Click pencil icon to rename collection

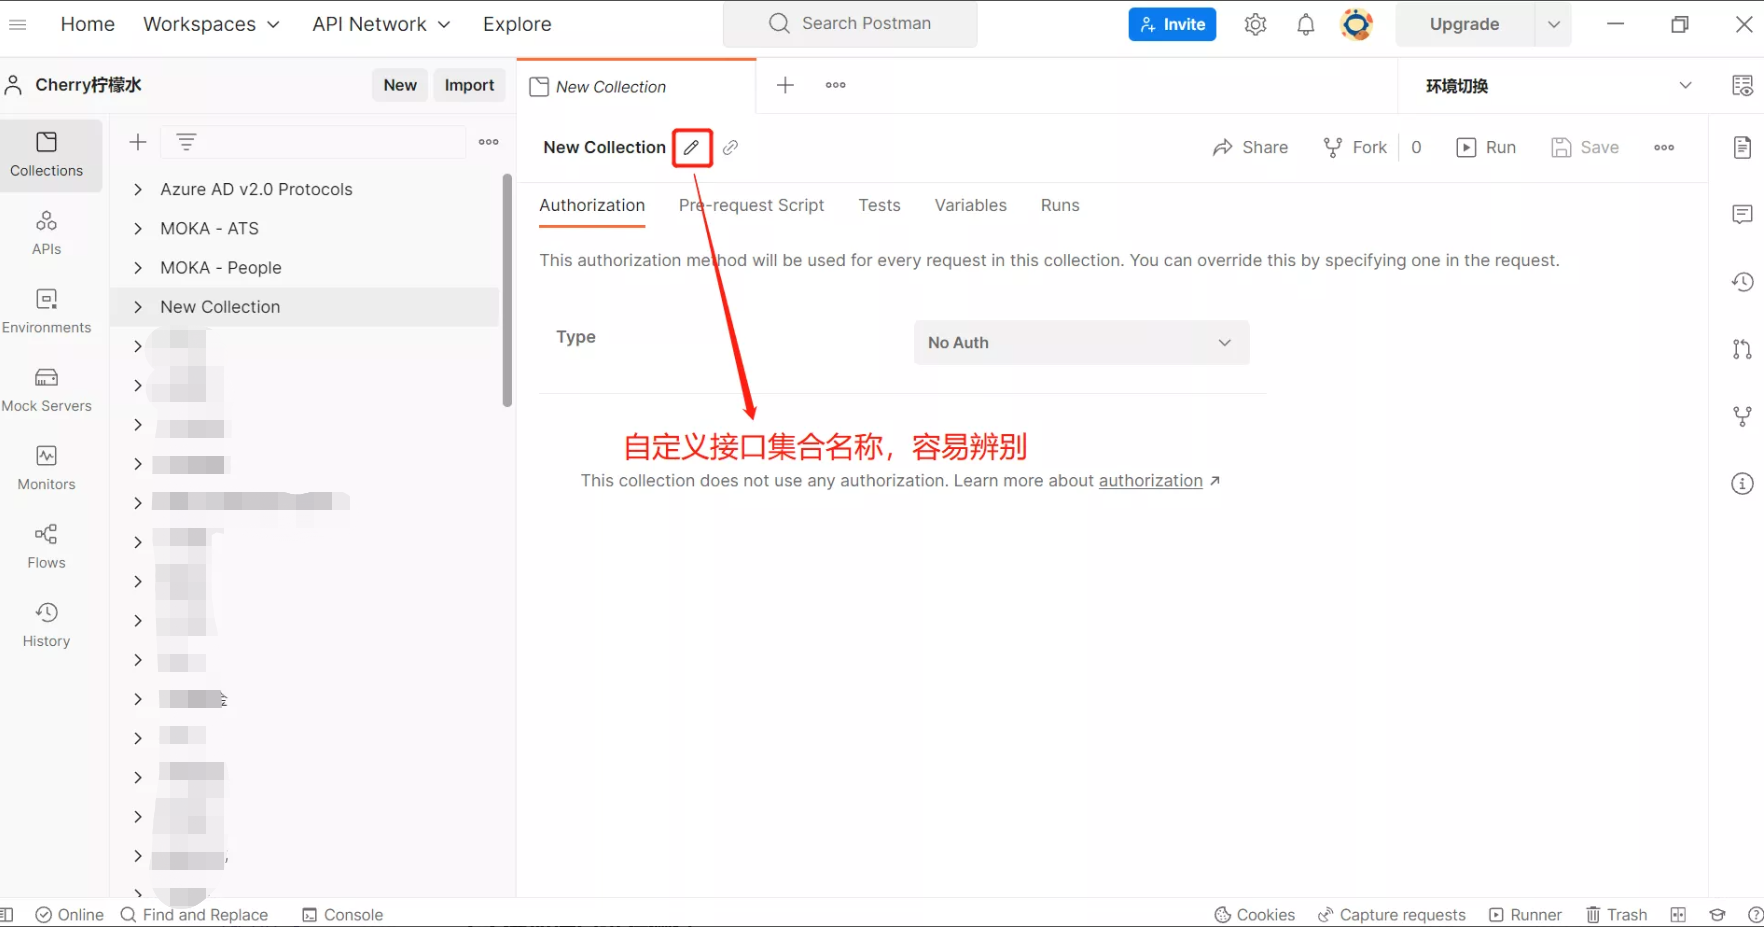tap(691, 147)
